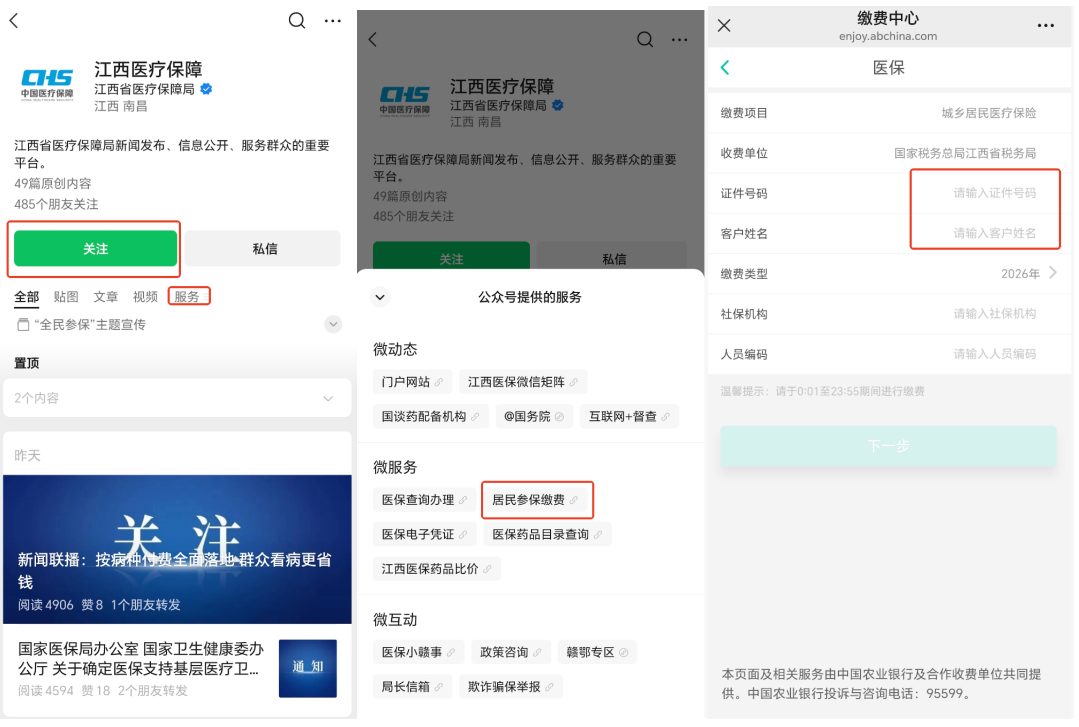Click the 下一步 button
This screenshot has width=1079, height=727.
888,446
